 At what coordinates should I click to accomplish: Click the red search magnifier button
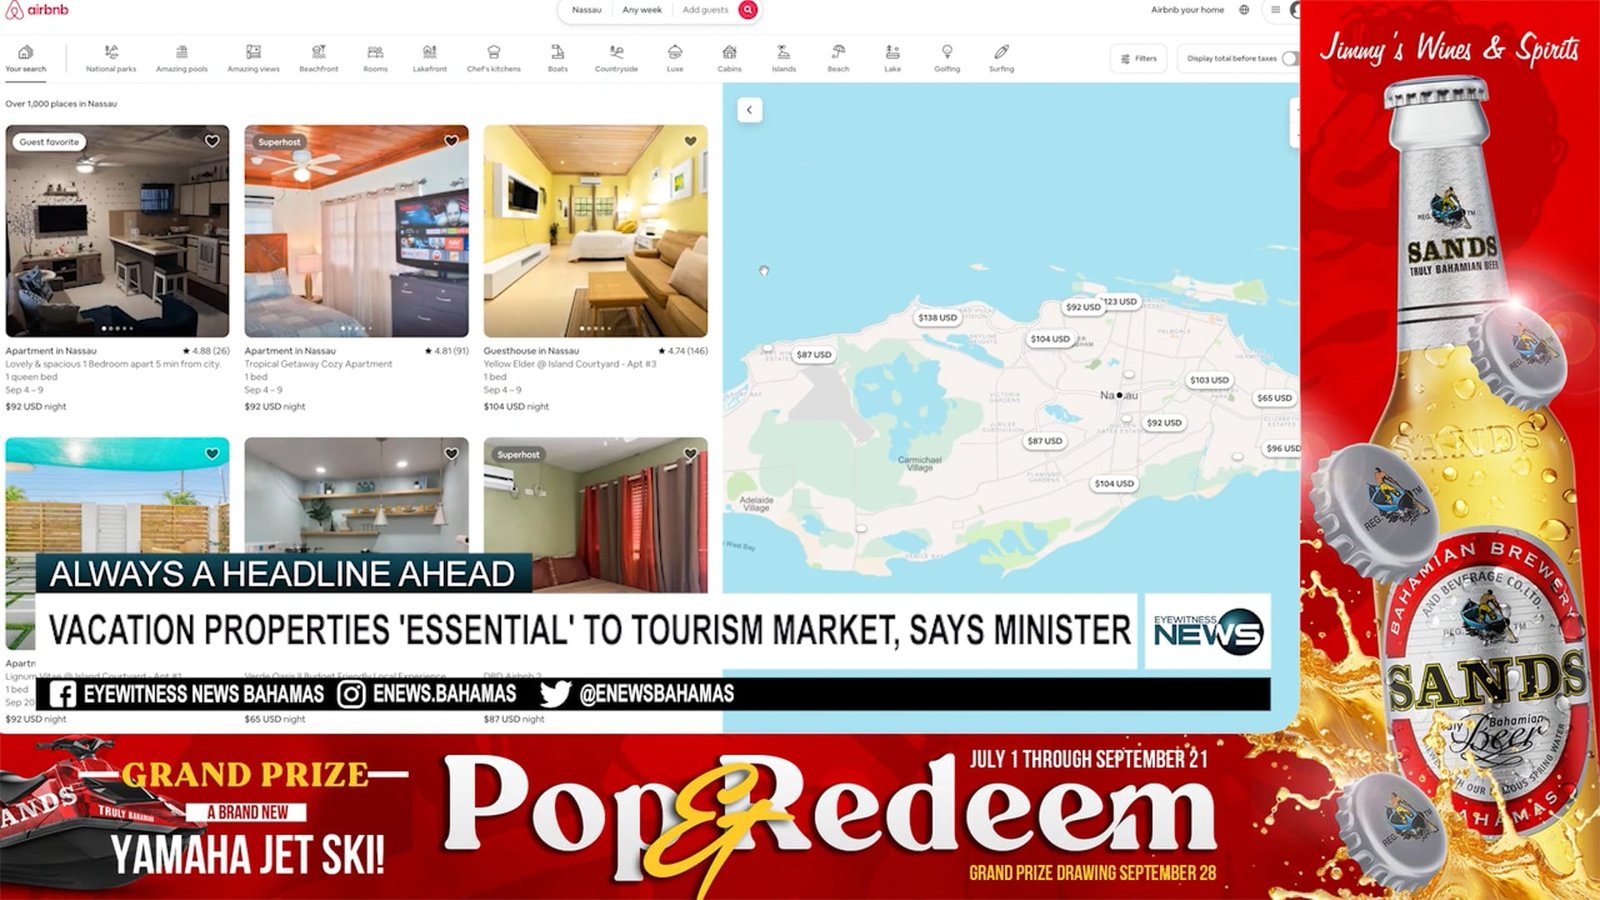pyautogui.click(x=747, y=10)
